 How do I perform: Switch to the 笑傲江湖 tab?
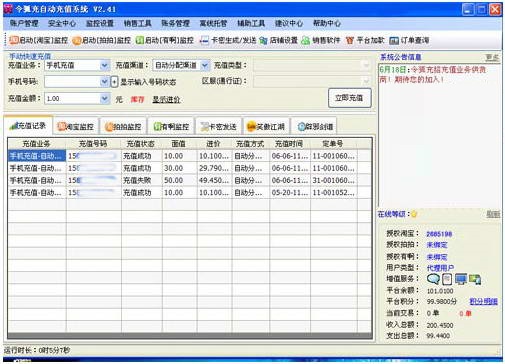[x=266, y=127]
